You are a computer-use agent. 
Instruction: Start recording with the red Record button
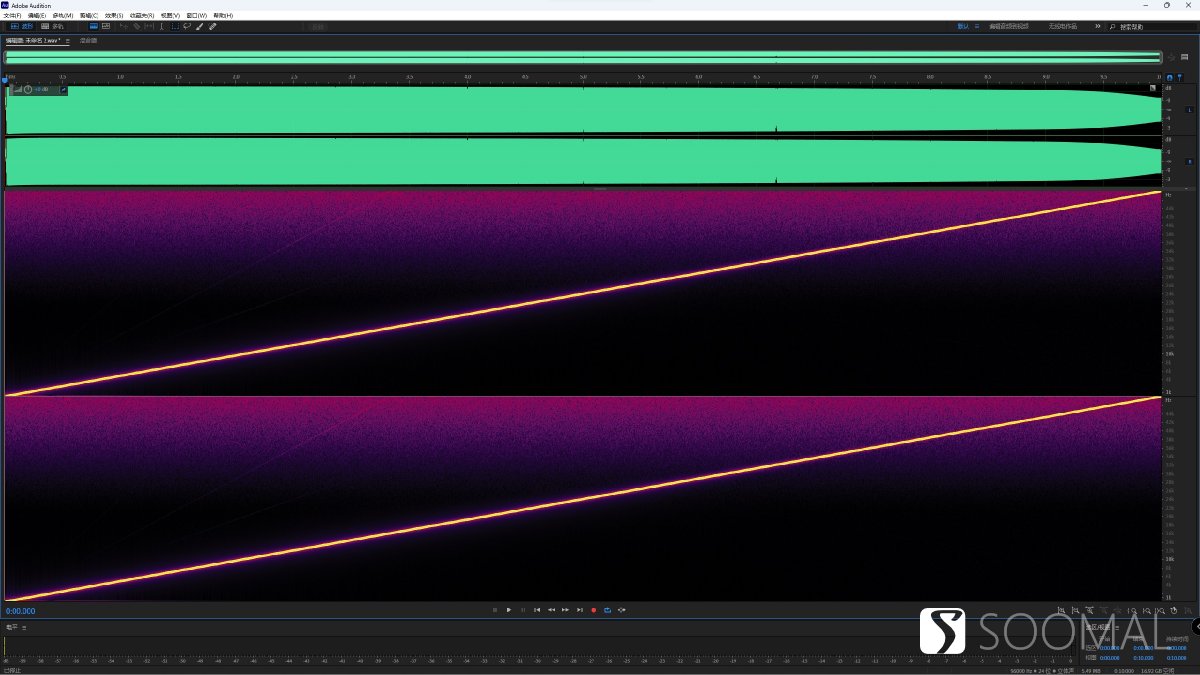coord(593,610)
